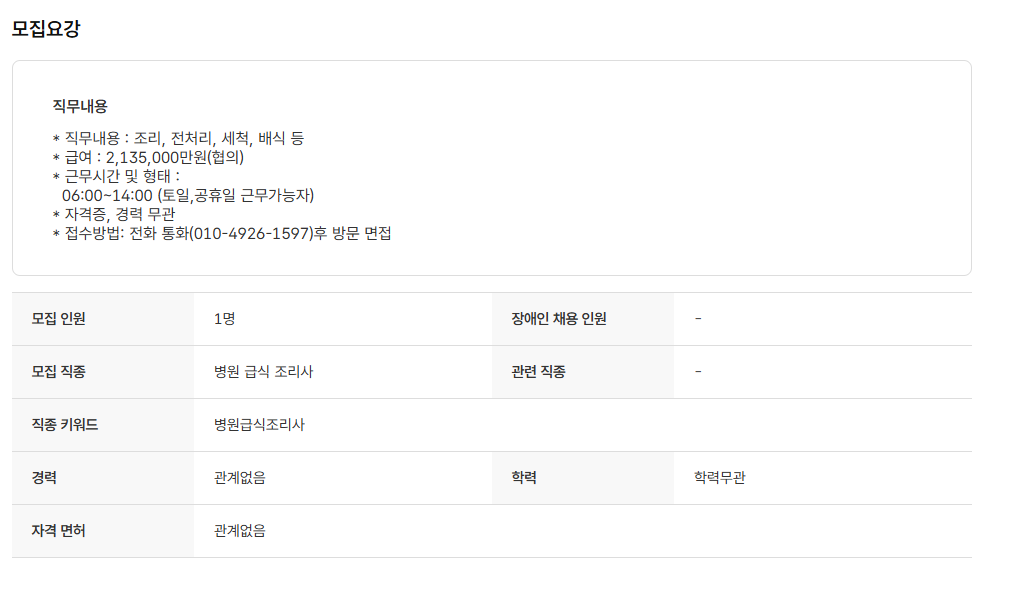Click the 직종 키워드 label cell

coord(64,425)
